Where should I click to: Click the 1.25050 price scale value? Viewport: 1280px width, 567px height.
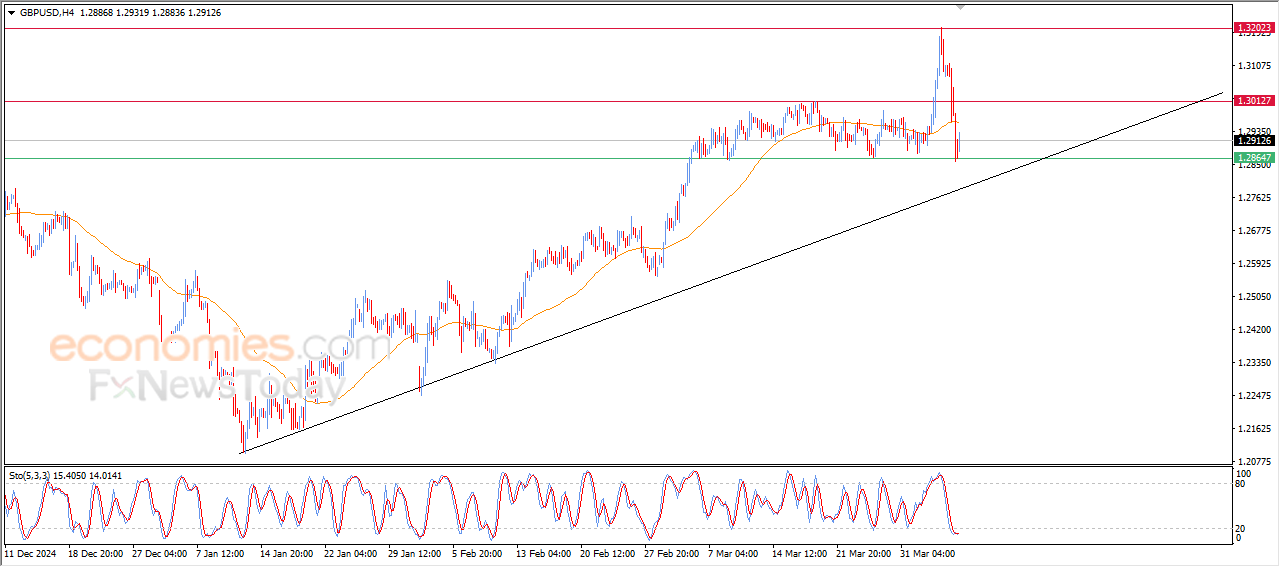[1254, 297]
